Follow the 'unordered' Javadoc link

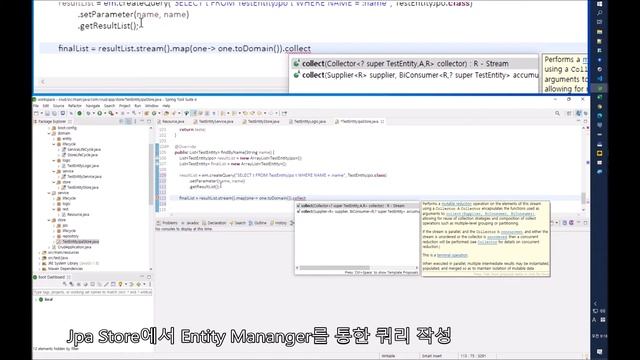pos(497,237)
